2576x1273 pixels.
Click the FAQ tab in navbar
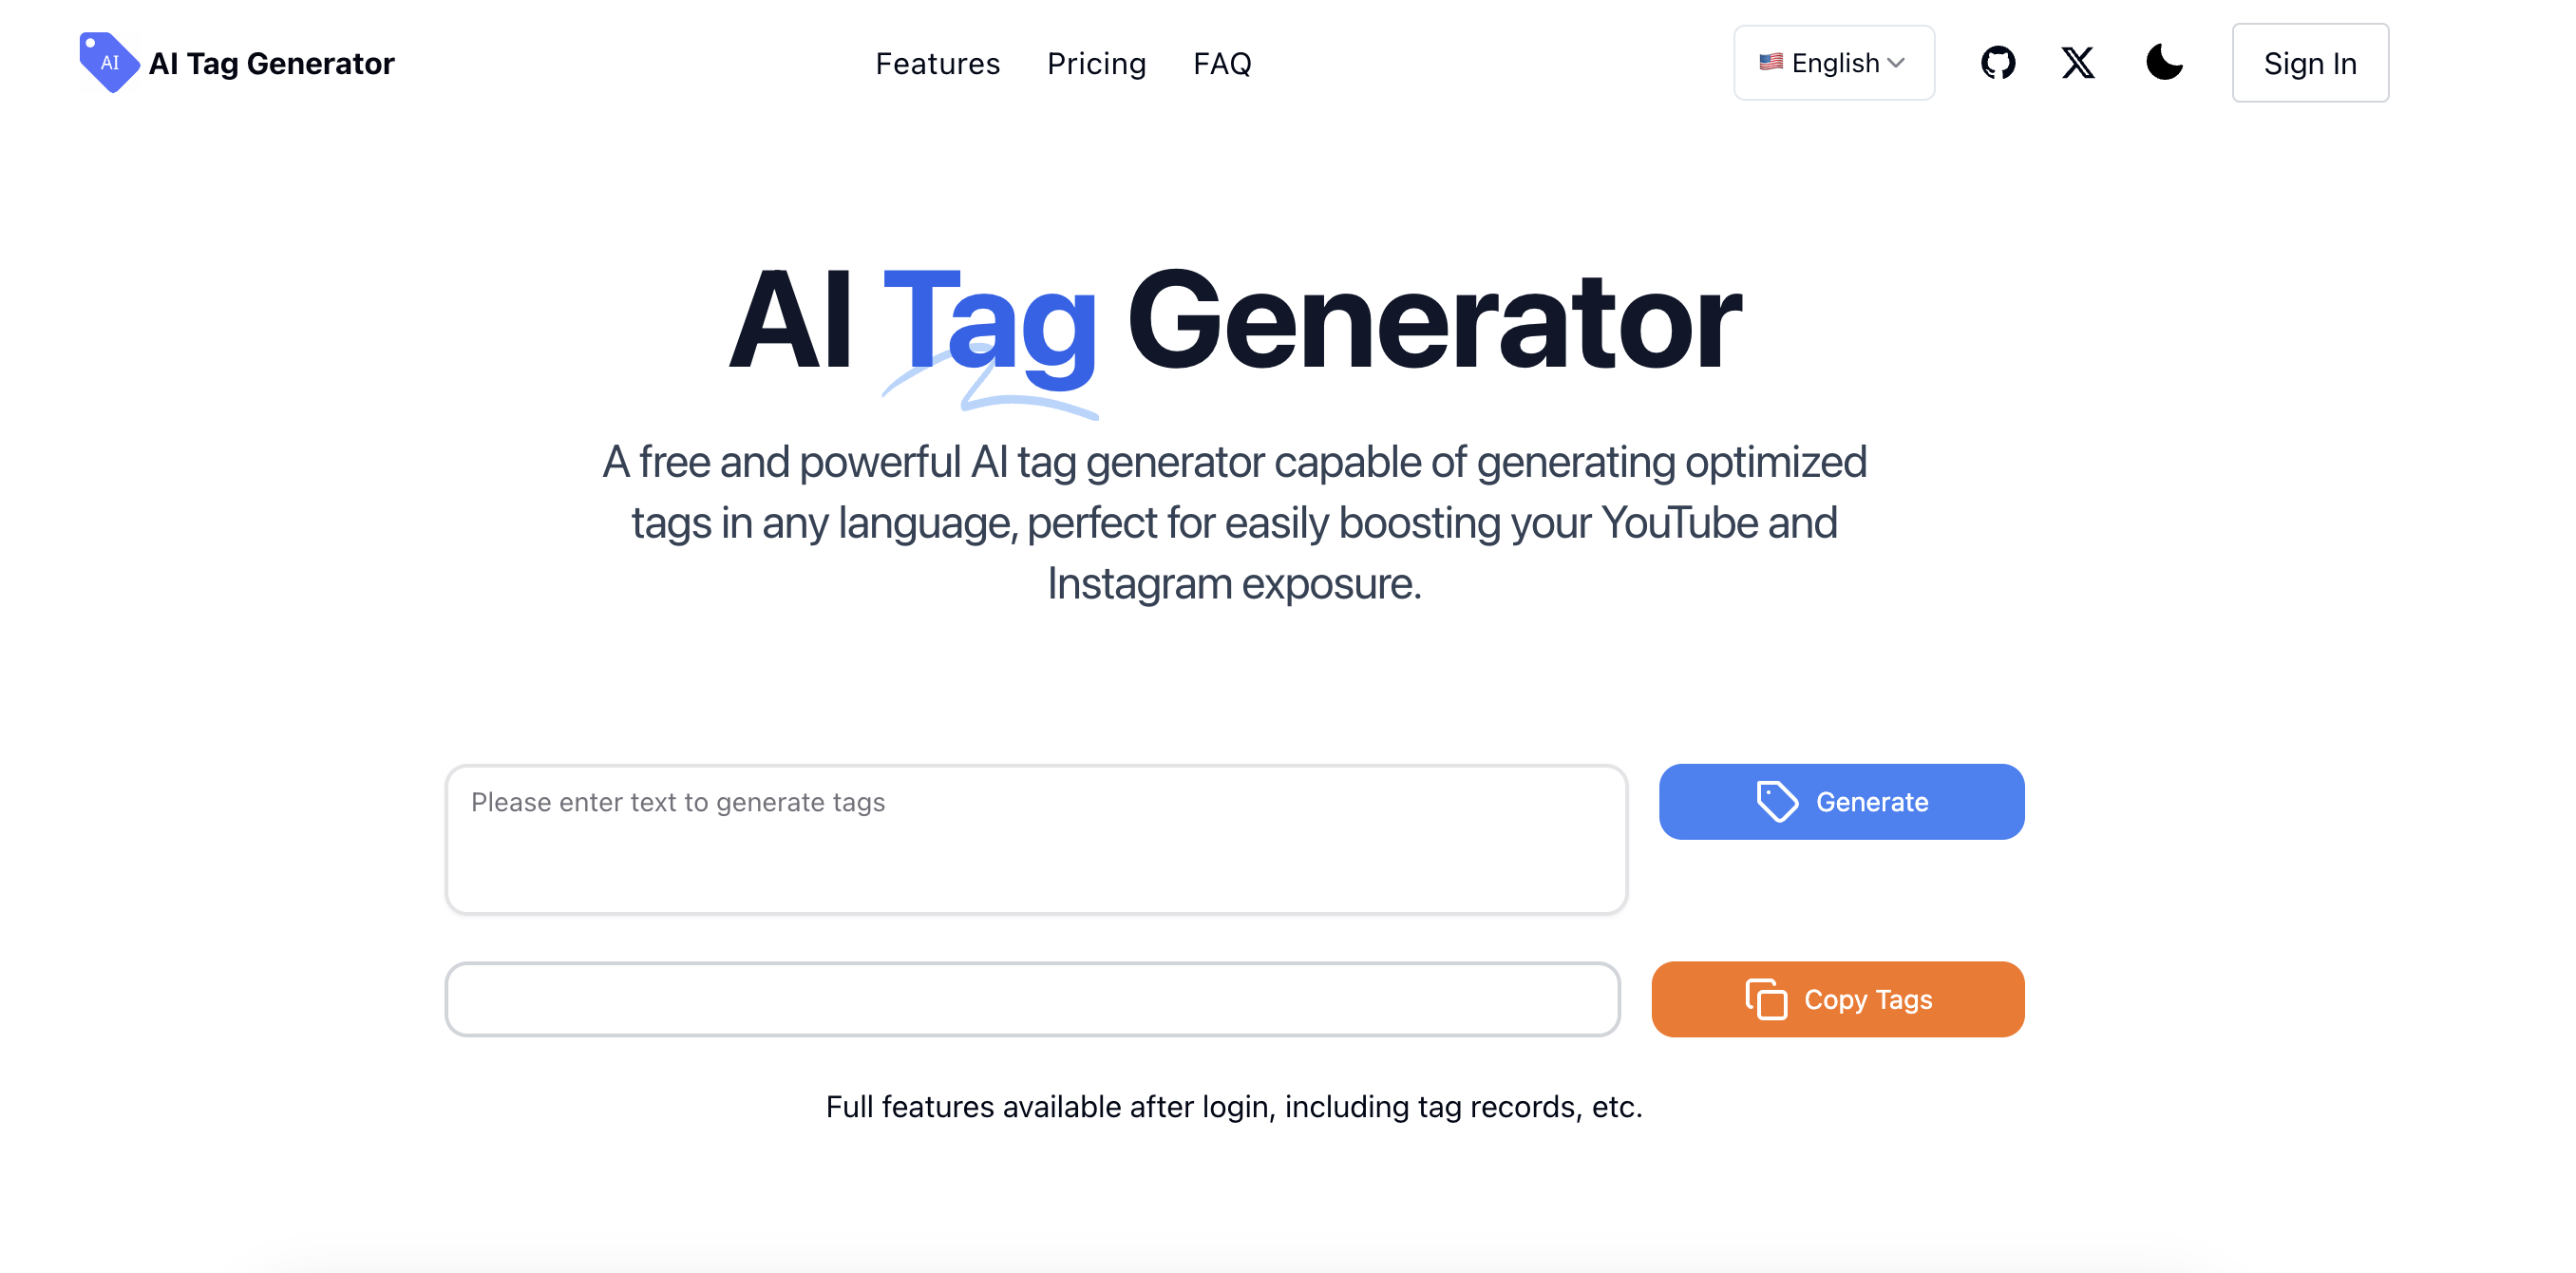[1224, 63]
